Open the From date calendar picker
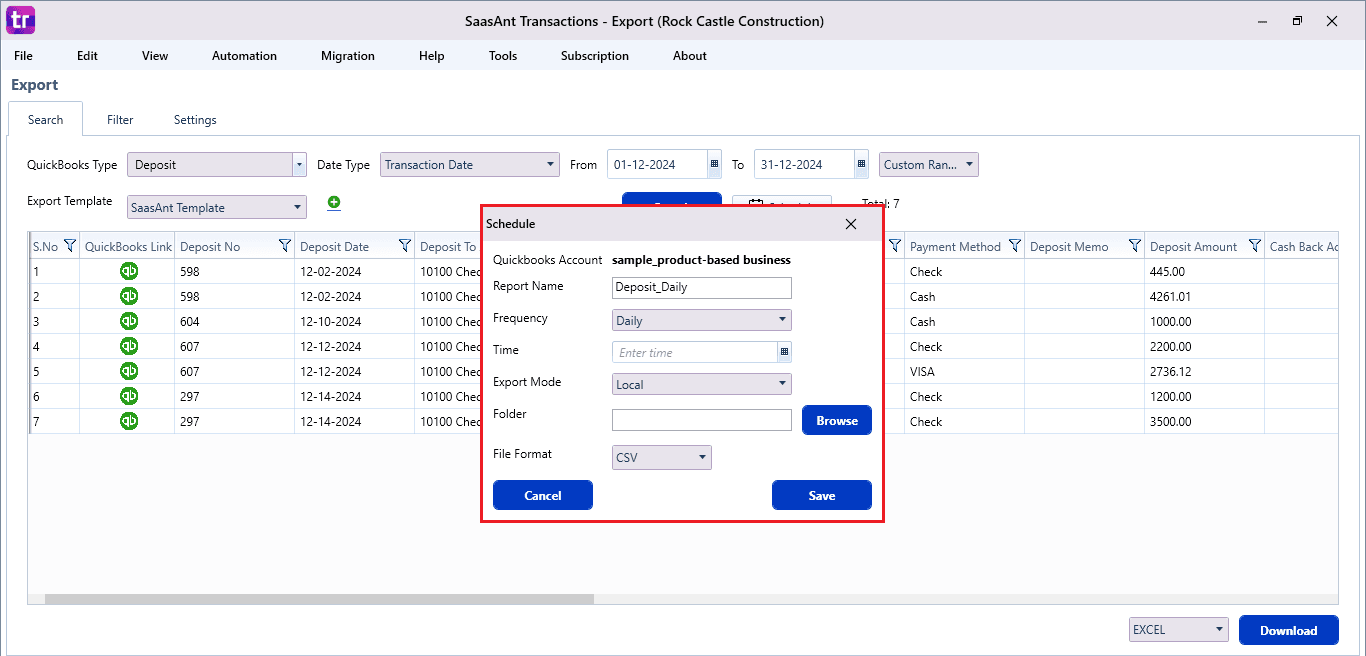 714,165
